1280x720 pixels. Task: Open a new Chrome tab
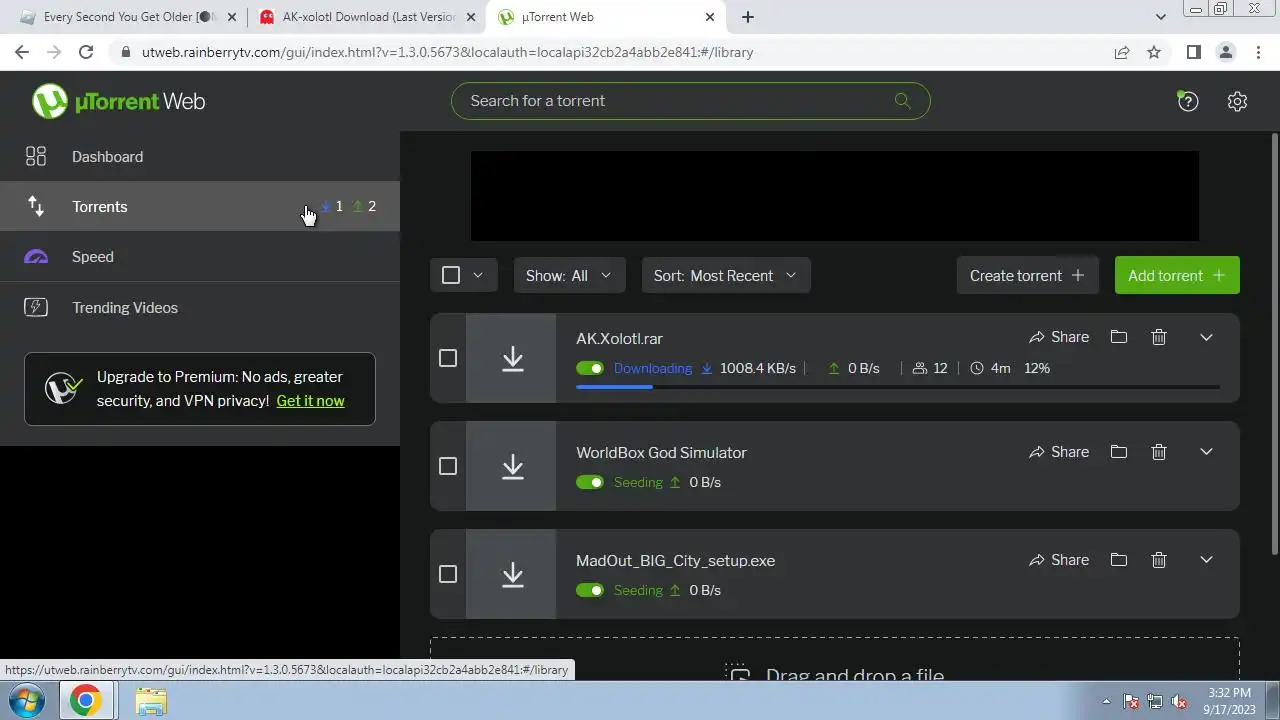point(747,17)
